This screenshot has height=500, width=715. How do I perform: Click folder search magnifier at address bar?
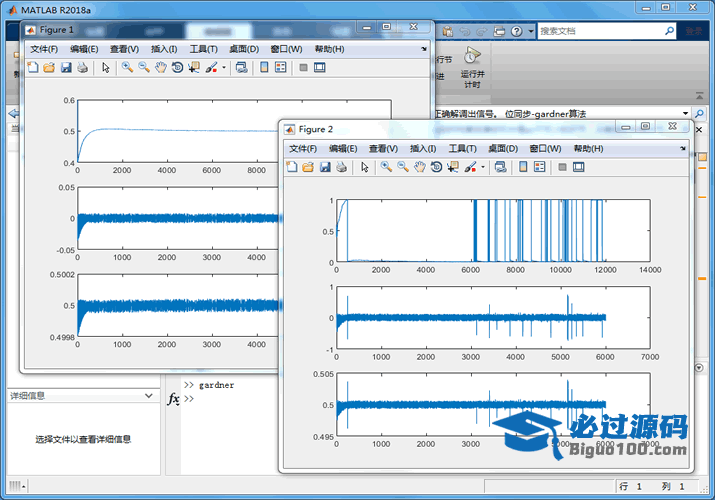(699, 113)
